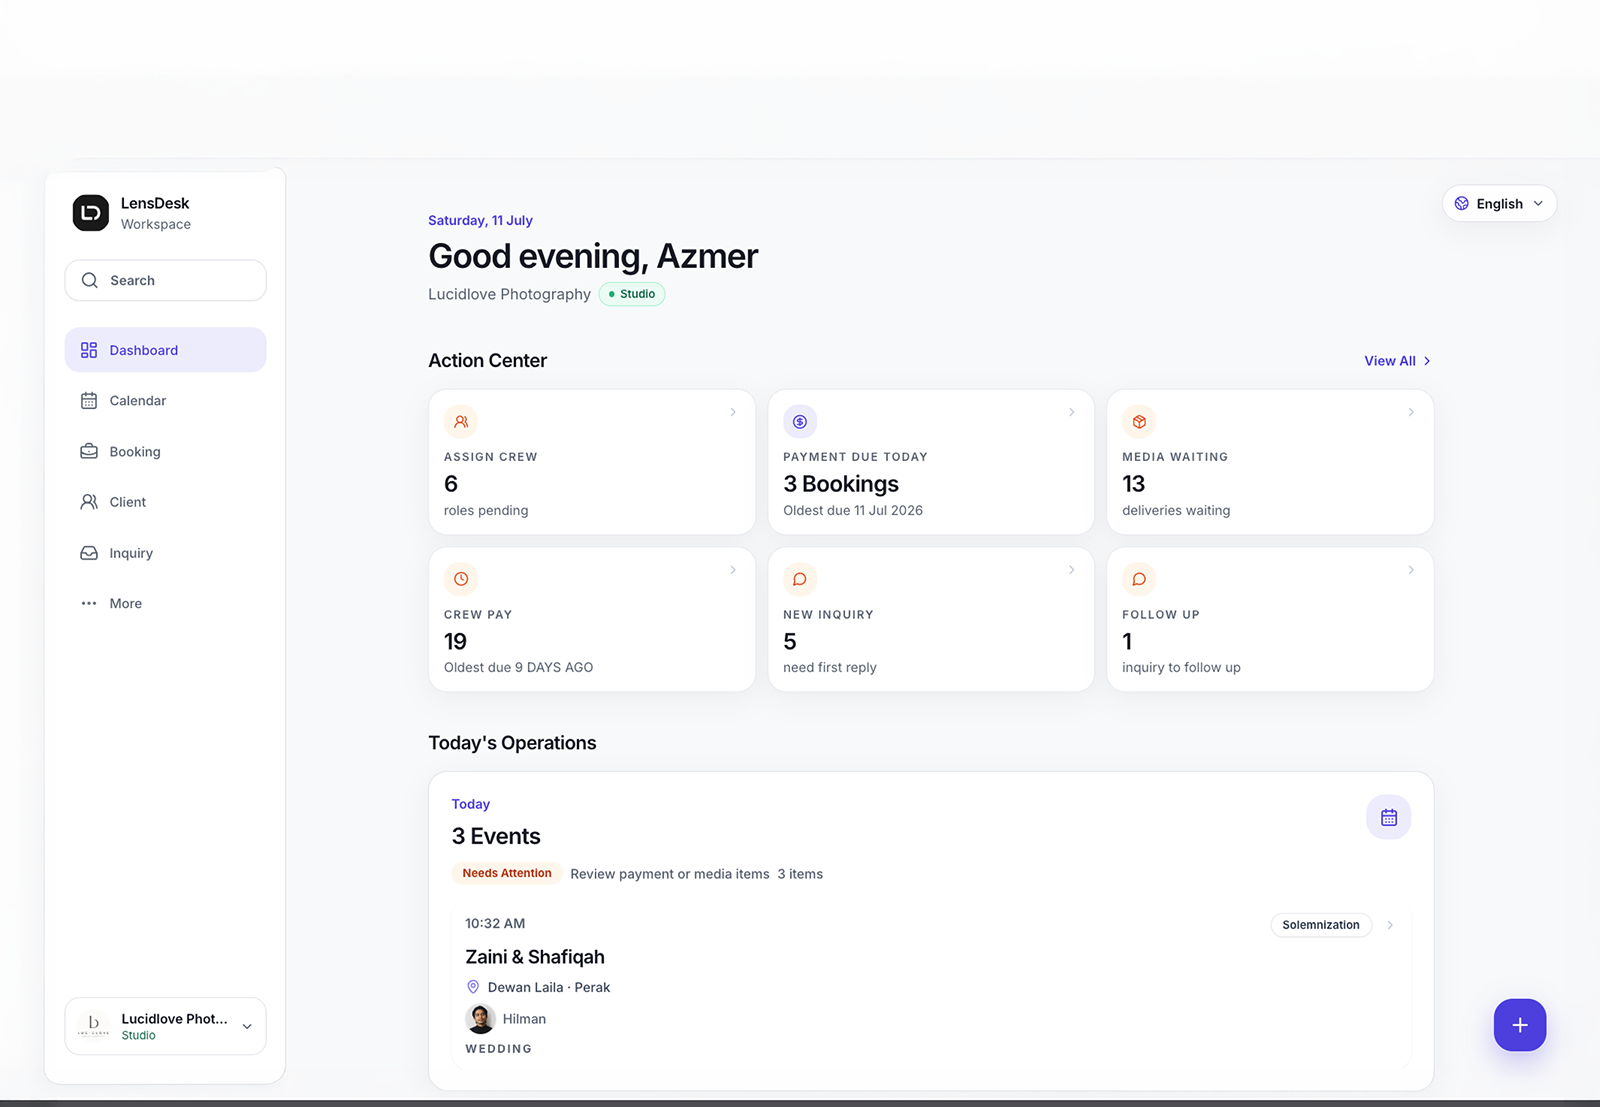This screenshot has width=1600, height=1107.
Task: Click 'Oldest due 9 DAYS AGO' text
Action: tap(518, 667)
